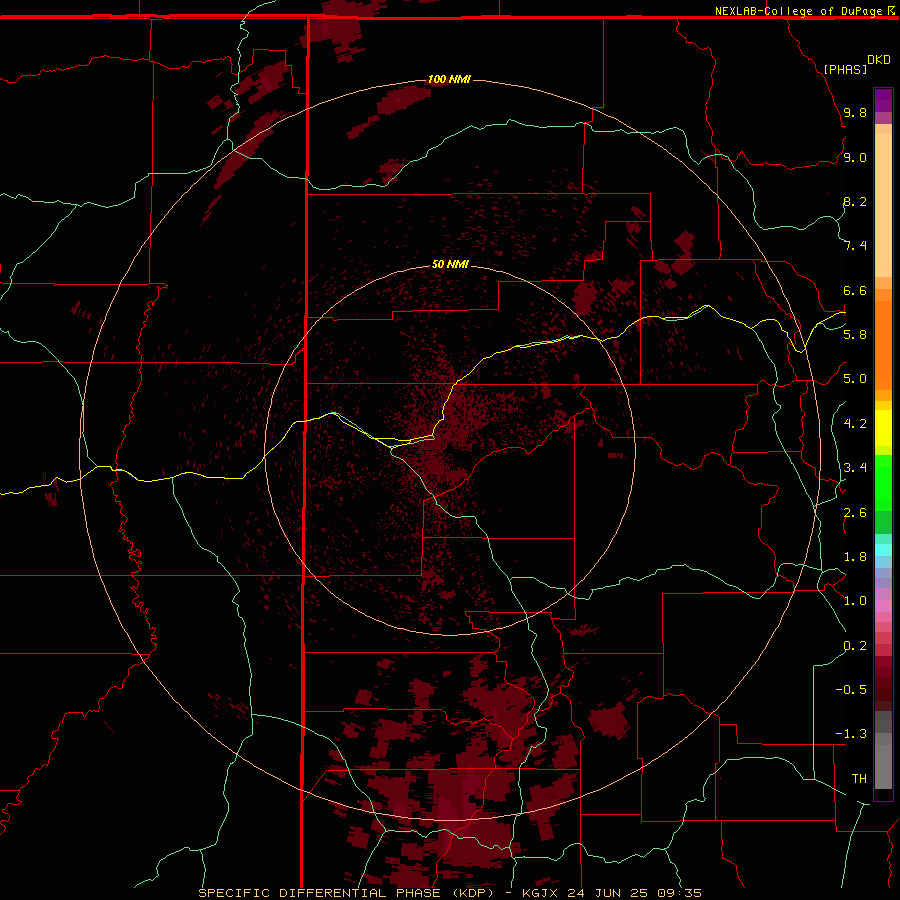
Task: Click the NEXLAB-College of DuPage credit text
Action: (x=799, y=11)
